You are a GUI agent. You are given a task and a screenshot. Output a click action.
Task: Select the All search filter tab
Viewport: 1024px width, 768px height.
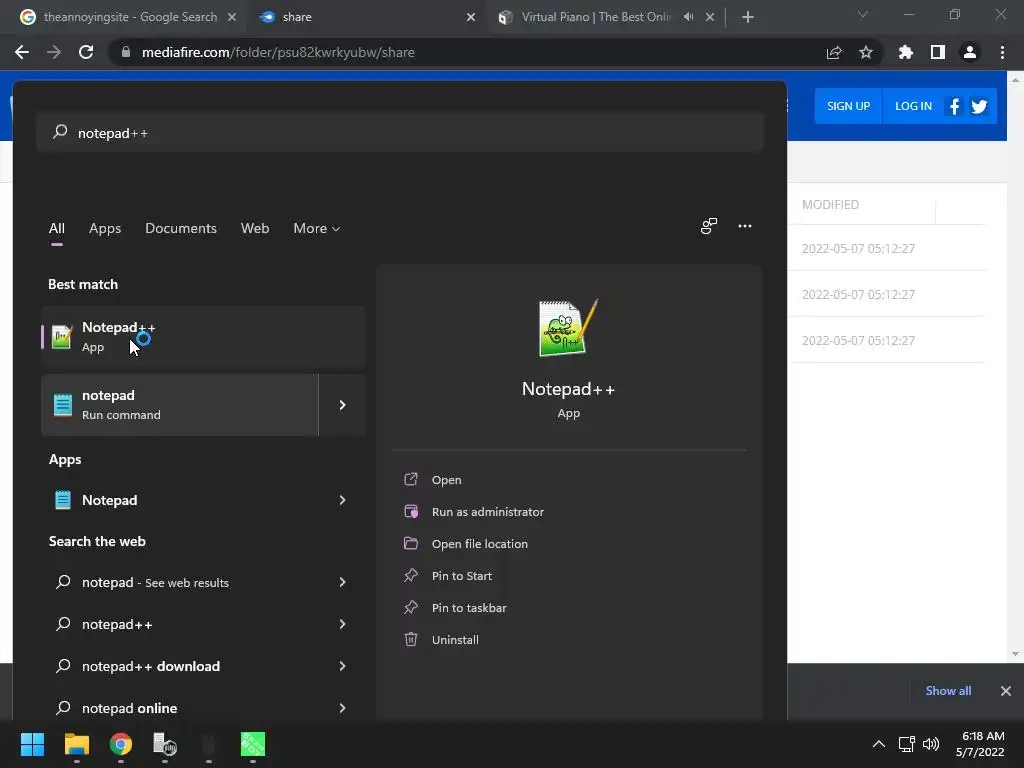57,229
